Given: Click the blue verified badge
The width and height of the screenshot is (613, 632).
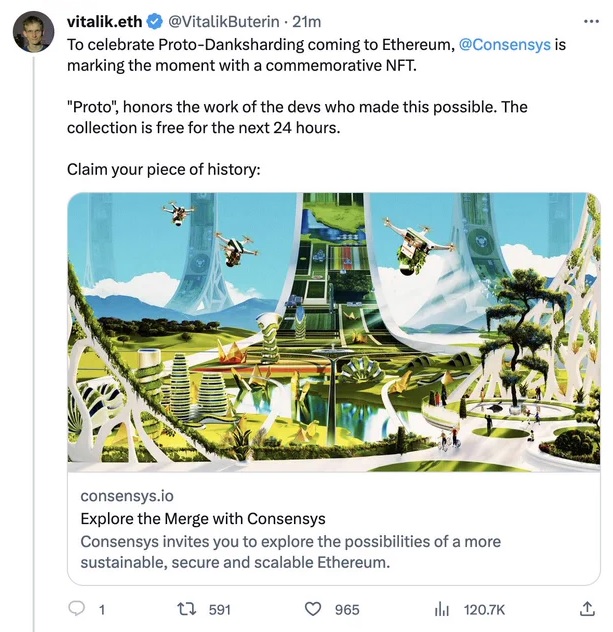Looking at the screenshot, I should click(x=155, y=20).
